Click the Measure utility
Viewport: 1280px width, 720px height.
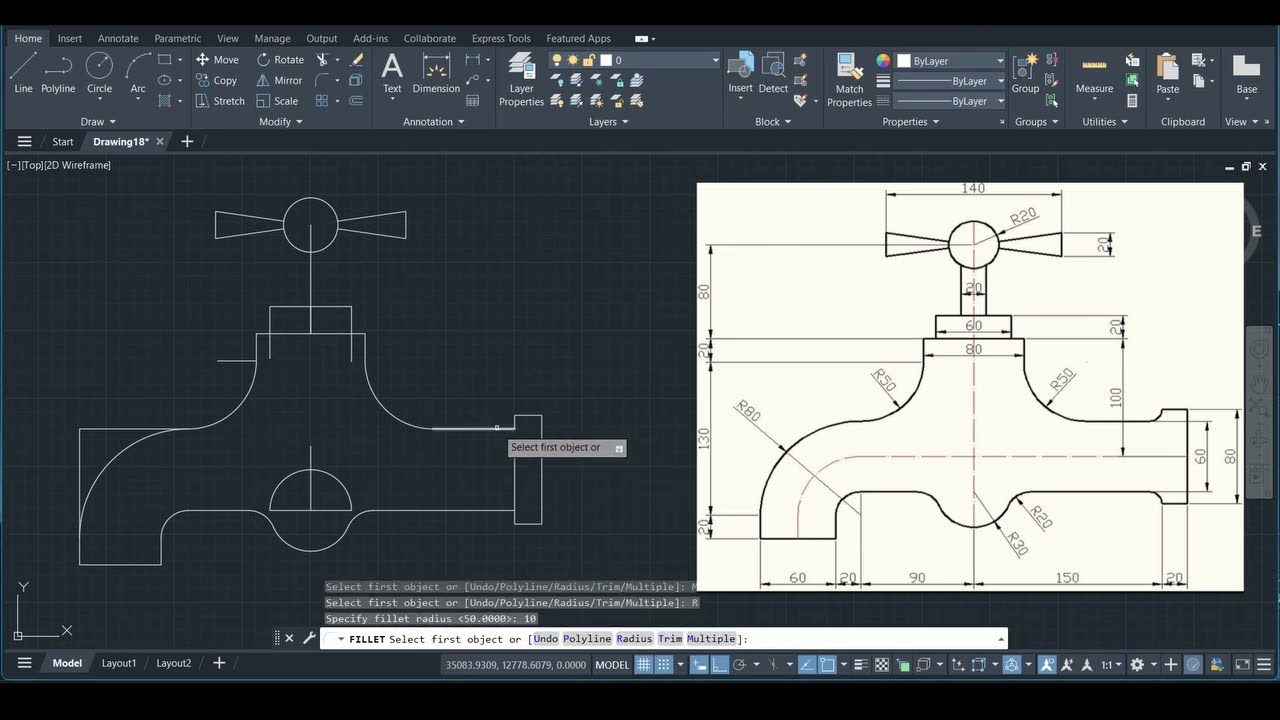point(1094,75)
